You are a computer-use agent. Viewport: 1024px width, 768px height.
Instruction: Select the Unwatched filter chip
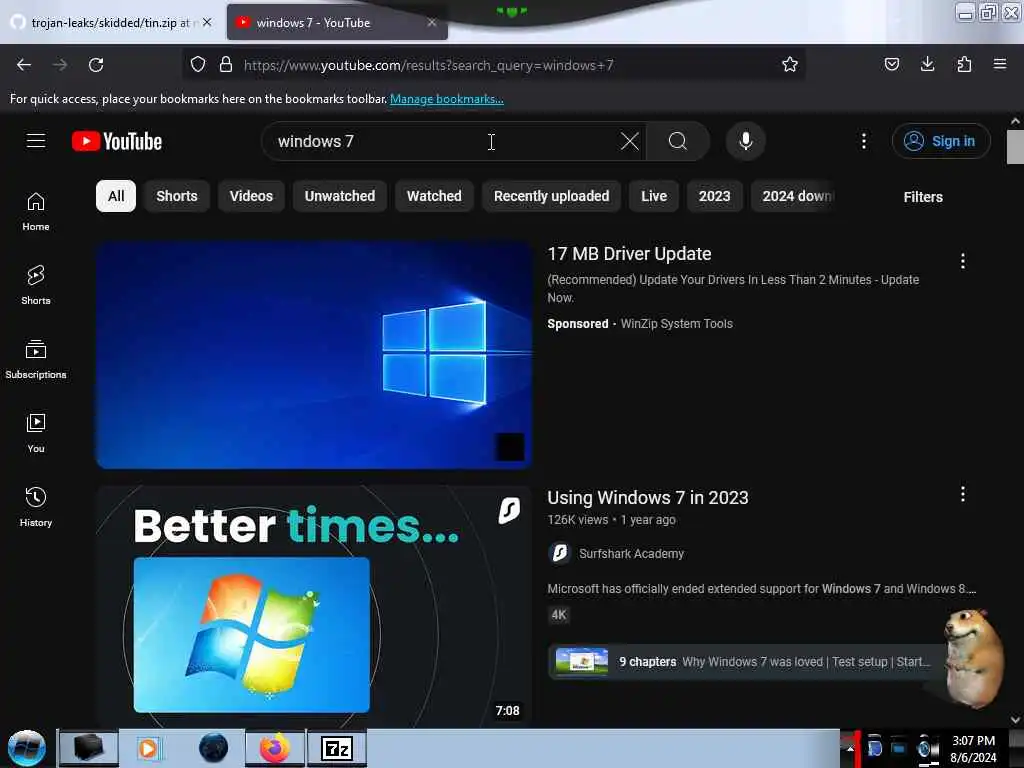pos(340,196)
